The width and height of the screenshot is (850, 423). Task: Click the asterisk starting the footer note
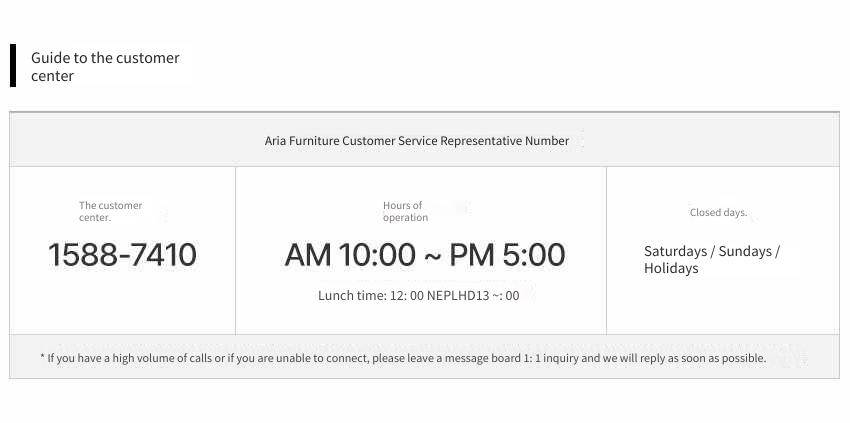(x=42, y=357)
